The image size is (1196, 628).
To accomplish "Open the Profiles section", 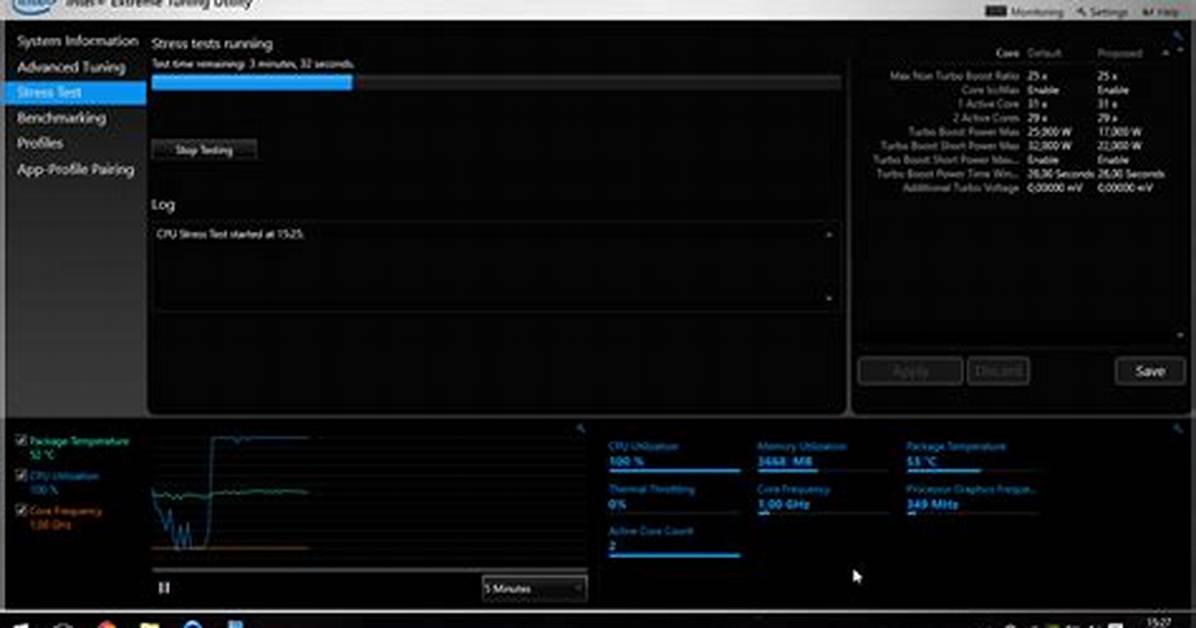I will pos(40,143).
